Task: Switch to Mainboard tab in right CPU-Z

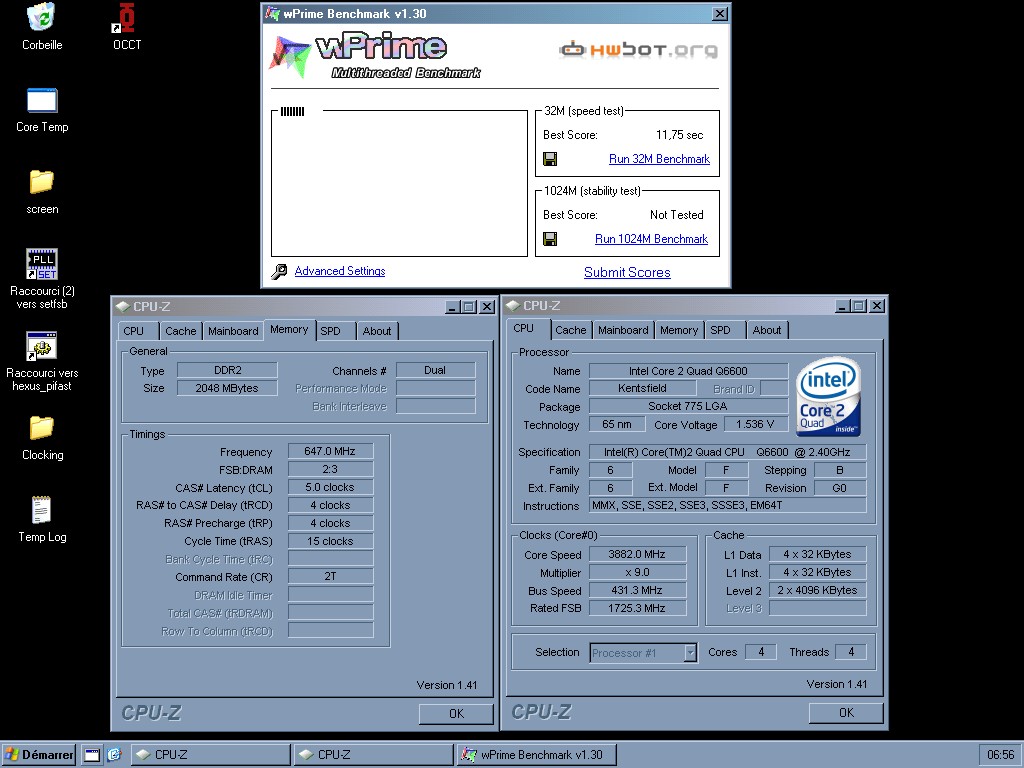Action: coord(623,330)
